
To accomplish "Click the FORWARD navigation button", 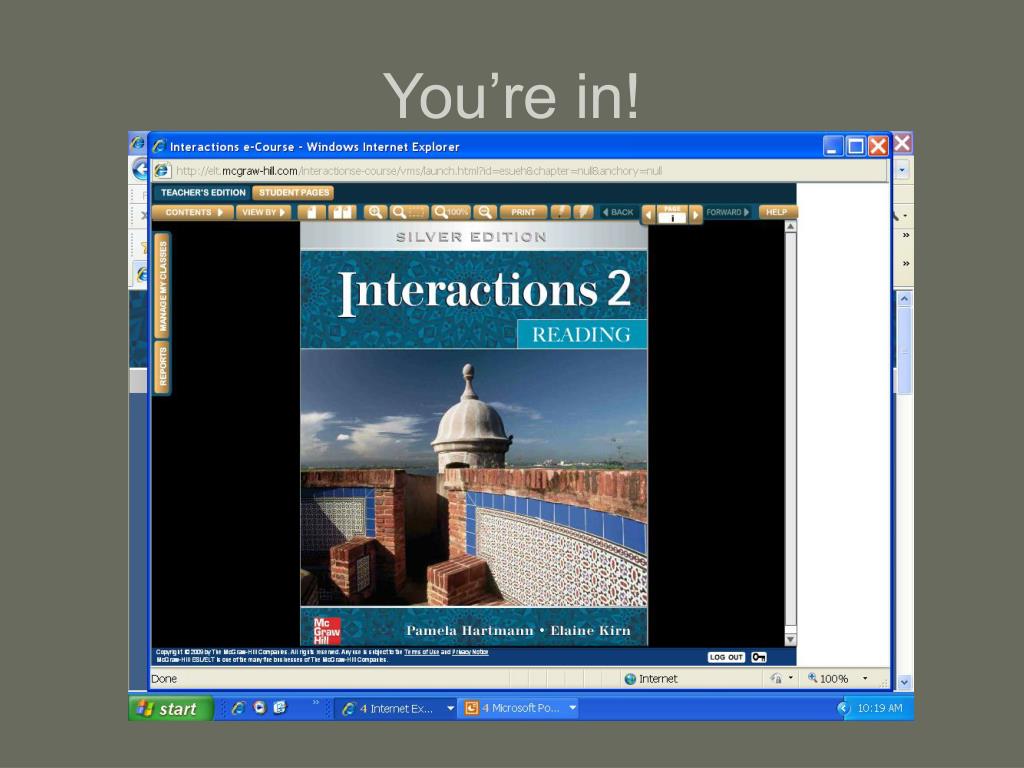I will click(x=728, y=212).
